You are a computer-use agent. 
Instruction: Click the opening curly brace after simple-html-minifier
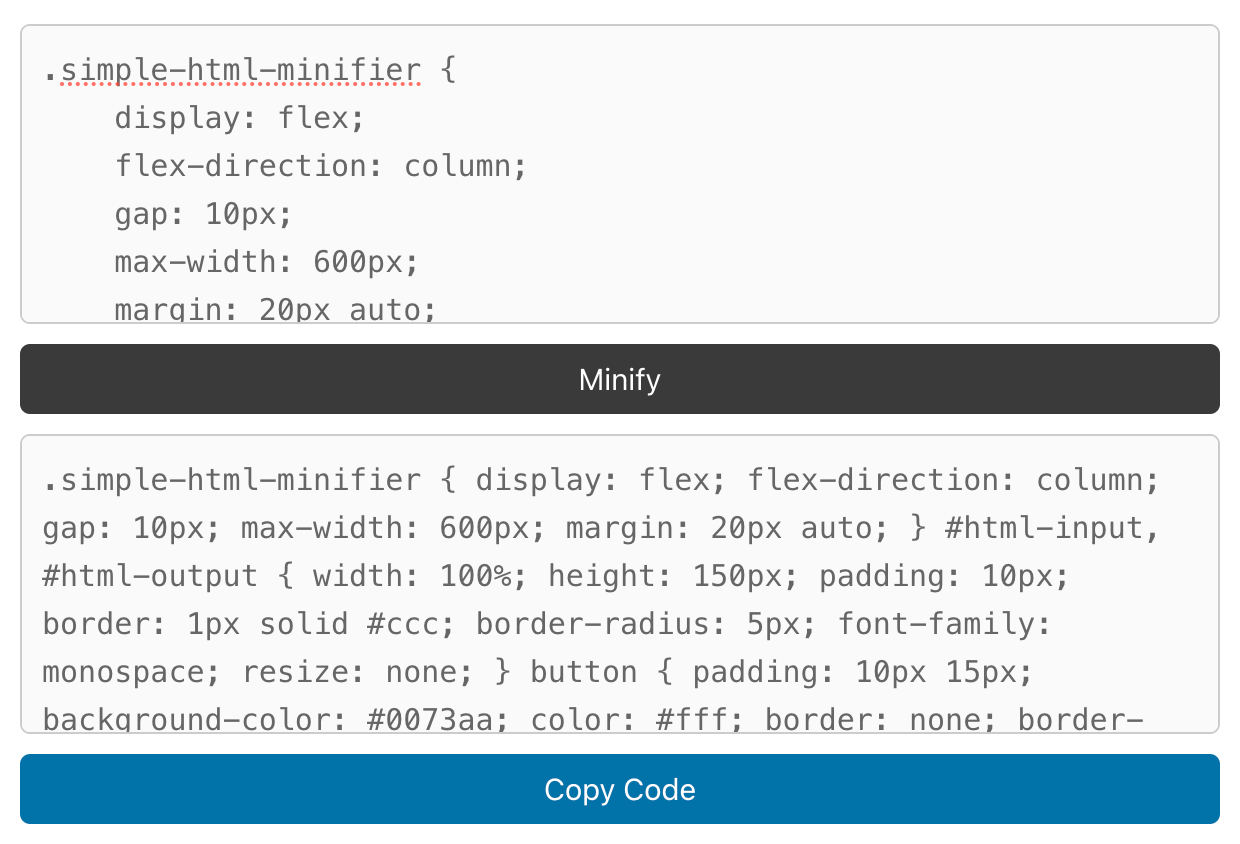[448, 70]
